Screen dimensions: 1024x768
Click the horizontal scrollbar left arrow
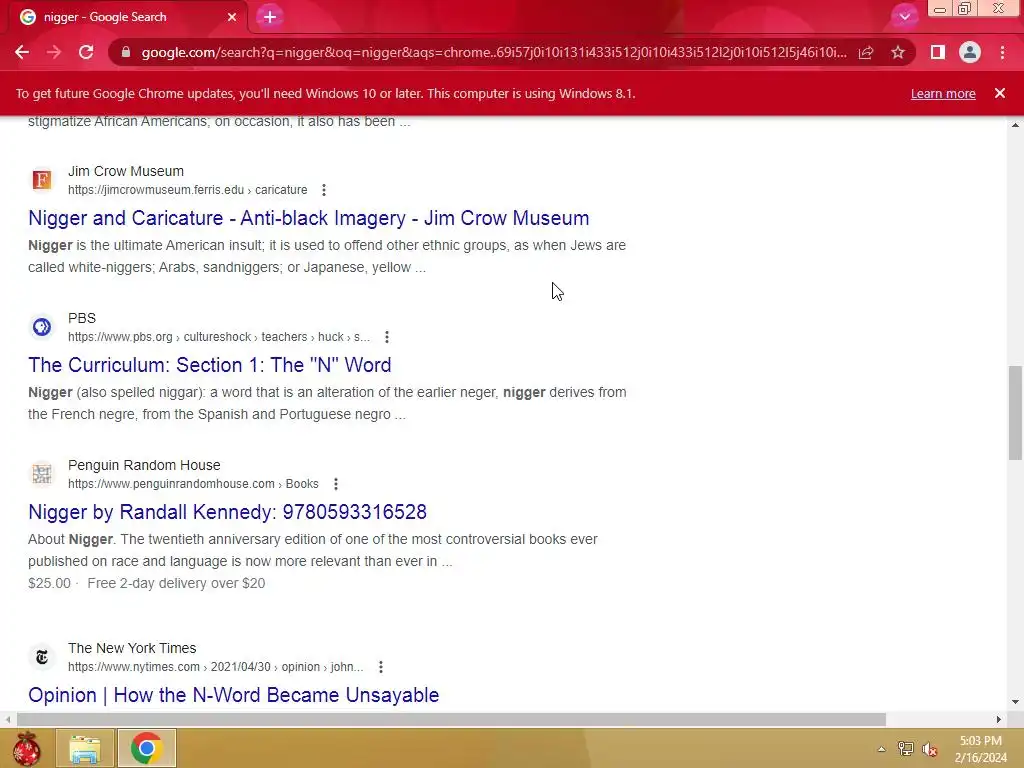(7, 720)
